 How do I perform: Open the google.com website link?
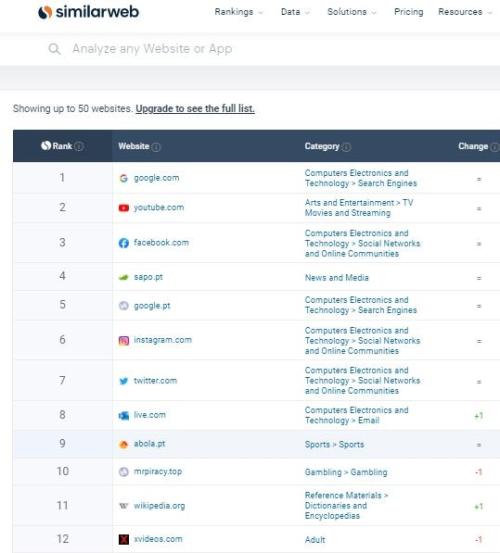click(x=156, y=178)
